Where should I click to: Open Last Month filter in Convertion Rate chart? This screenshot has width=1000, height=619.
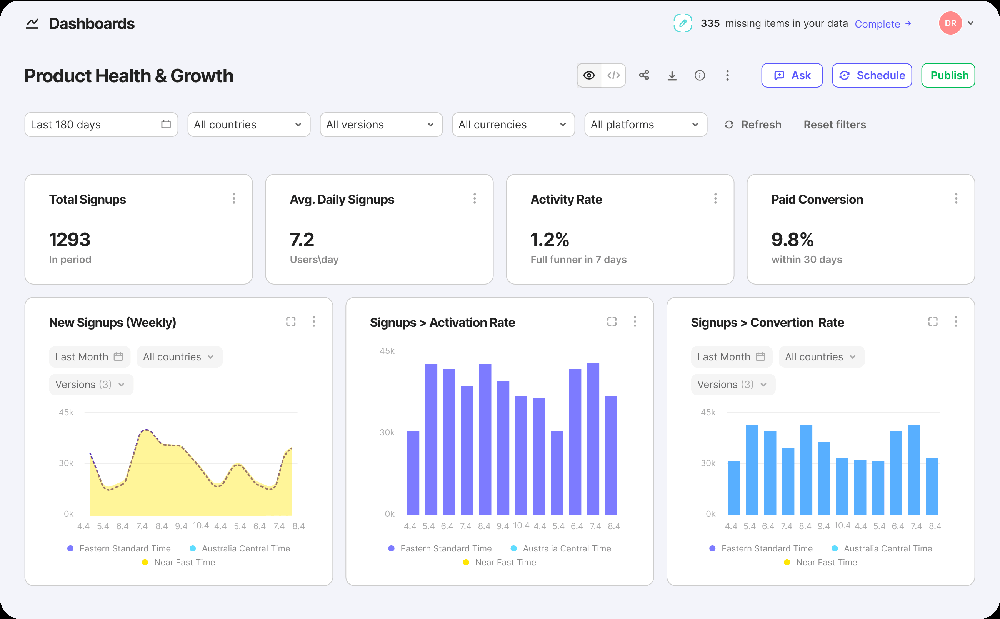732,357
